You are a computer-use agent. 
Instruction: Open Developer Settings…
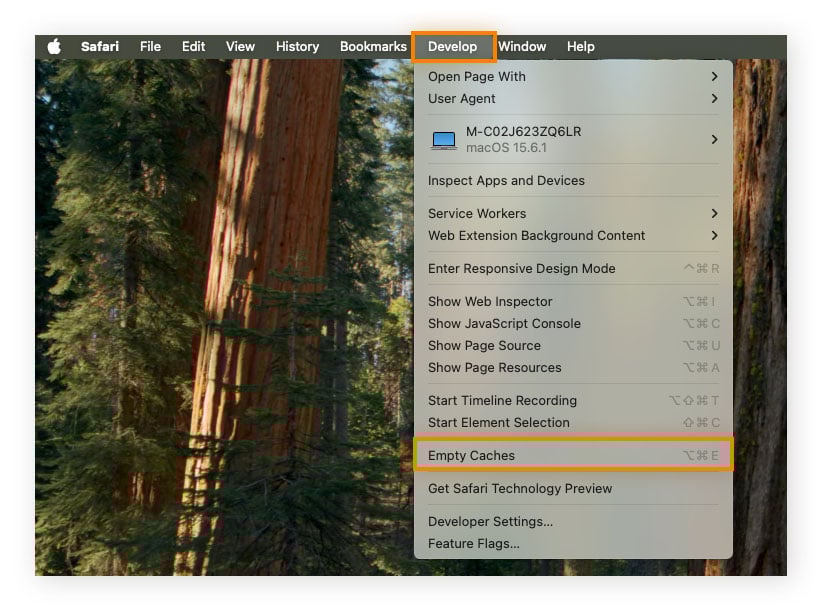(x=490, y=521)
